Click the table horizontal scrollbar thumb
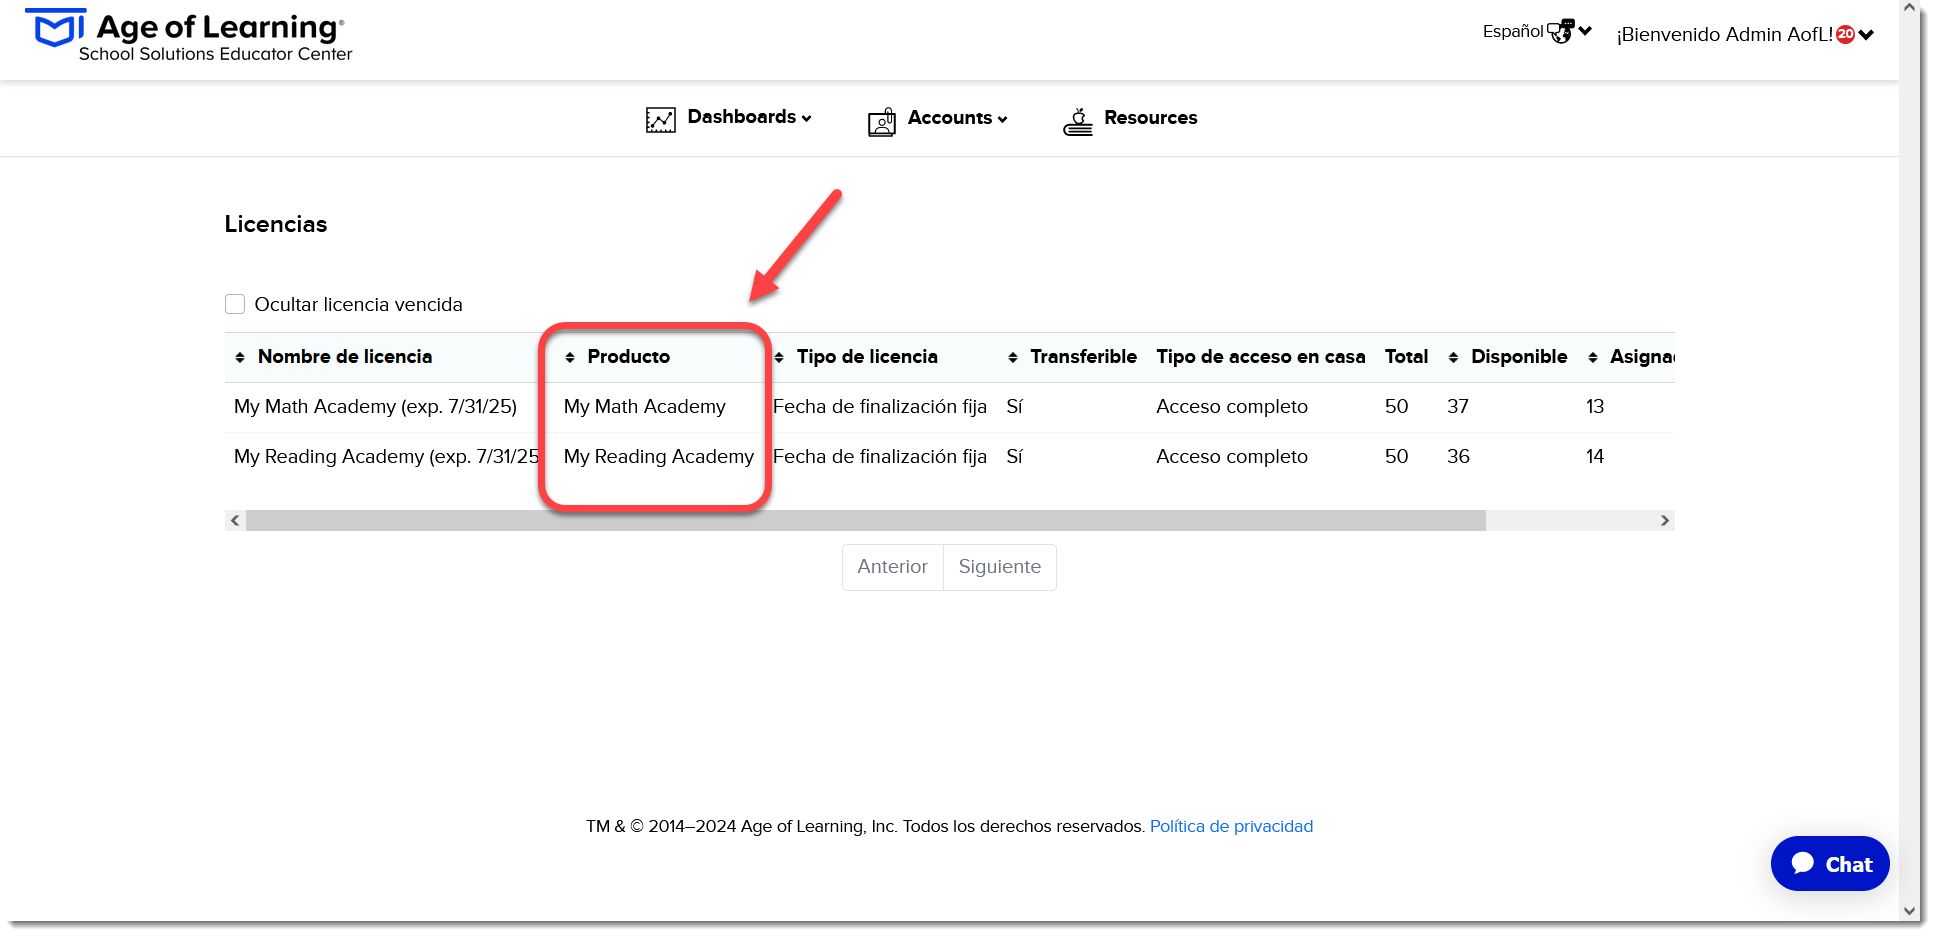1935x936 pixels. click(x=866, y=520)
